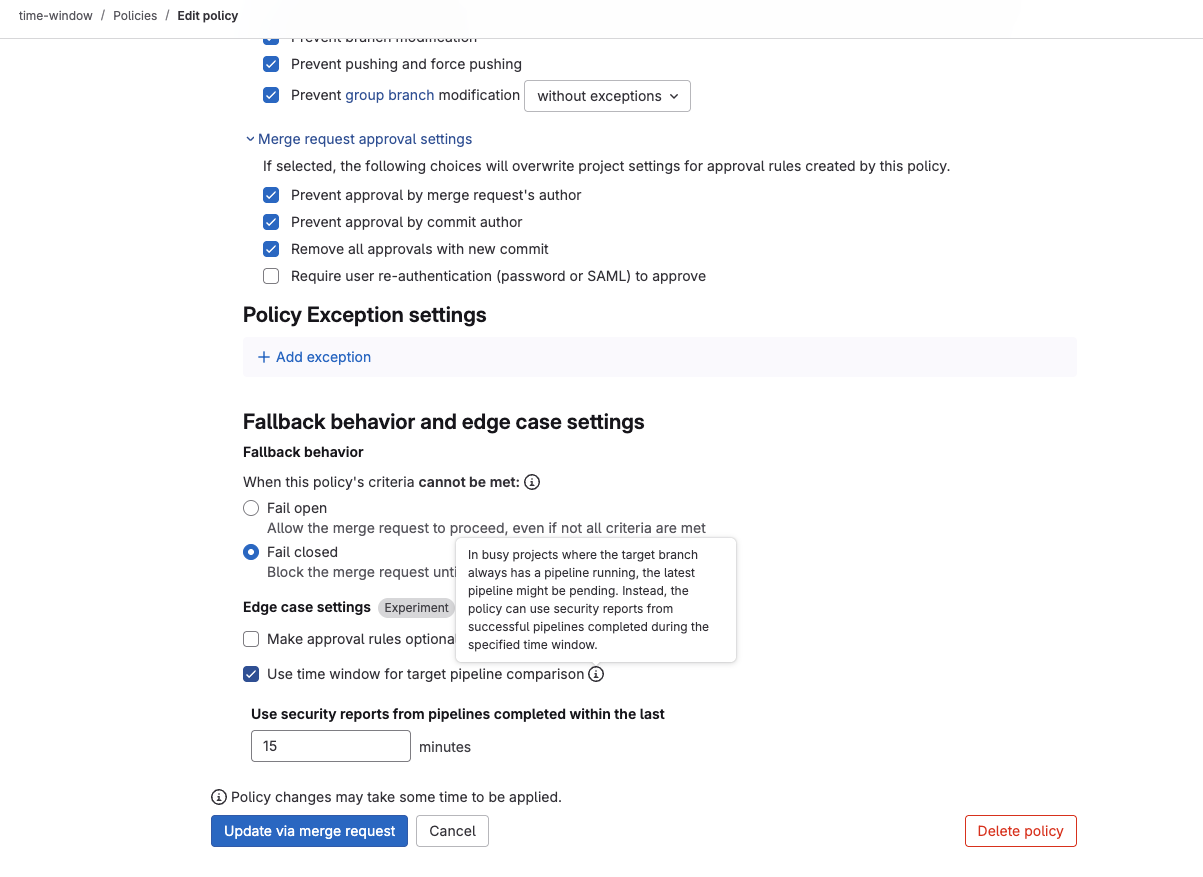Uncheck Prevent approval by merge request's author
Image resolution: width=1203 pixels, height=877 pixels.
271,195
